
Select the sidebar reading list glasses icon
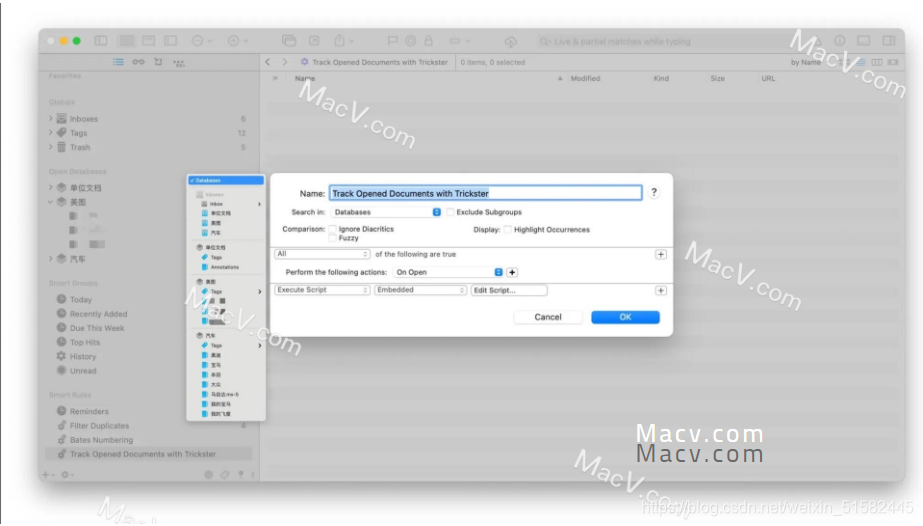[138, 62]
